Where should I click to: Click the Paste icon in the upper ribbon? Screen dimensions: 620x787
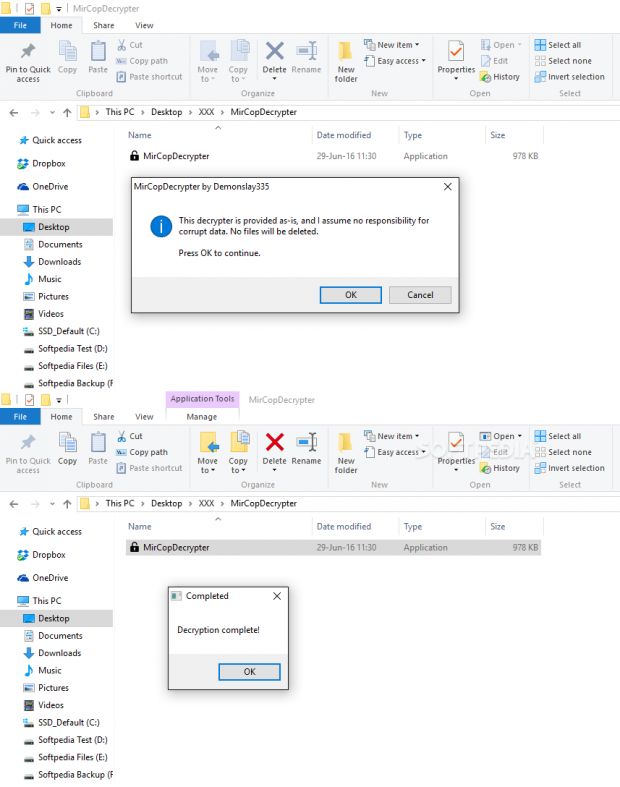click(98, 56)
